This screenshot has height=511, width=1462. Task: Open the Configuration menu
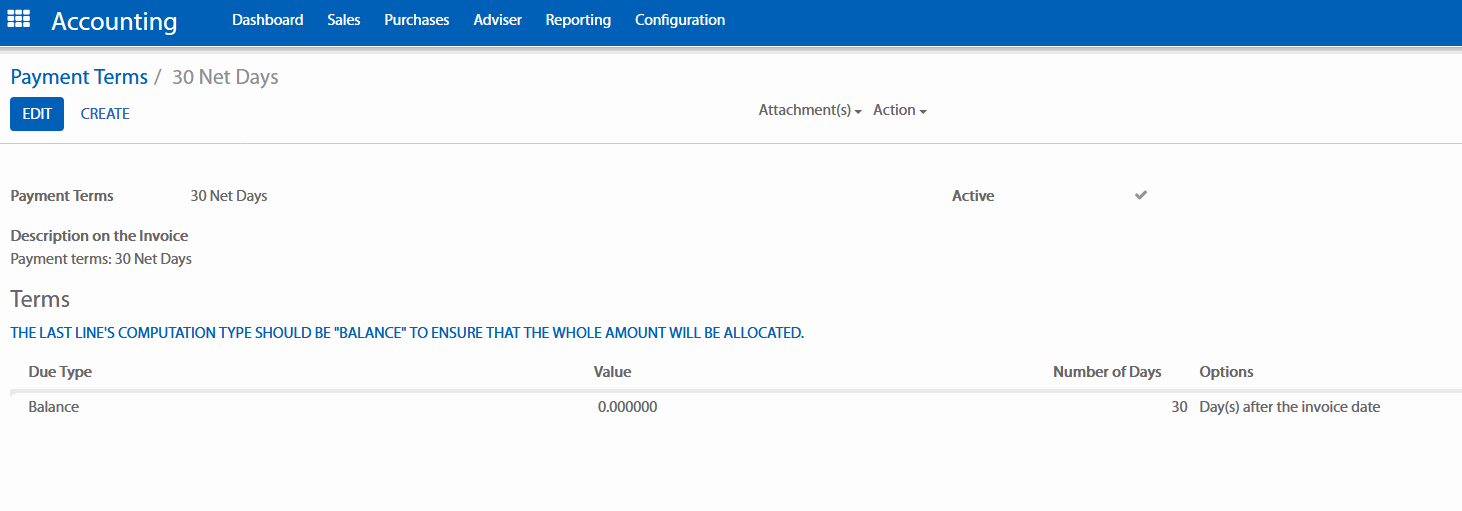pos(680,20)
